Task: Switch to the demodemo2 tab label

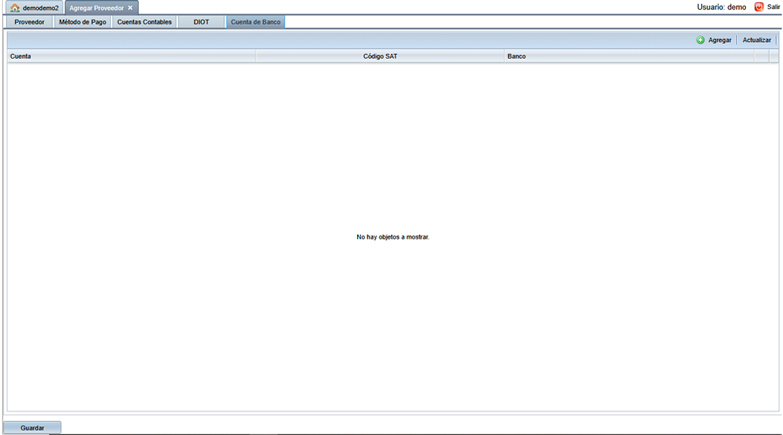Action: (41, 8)
